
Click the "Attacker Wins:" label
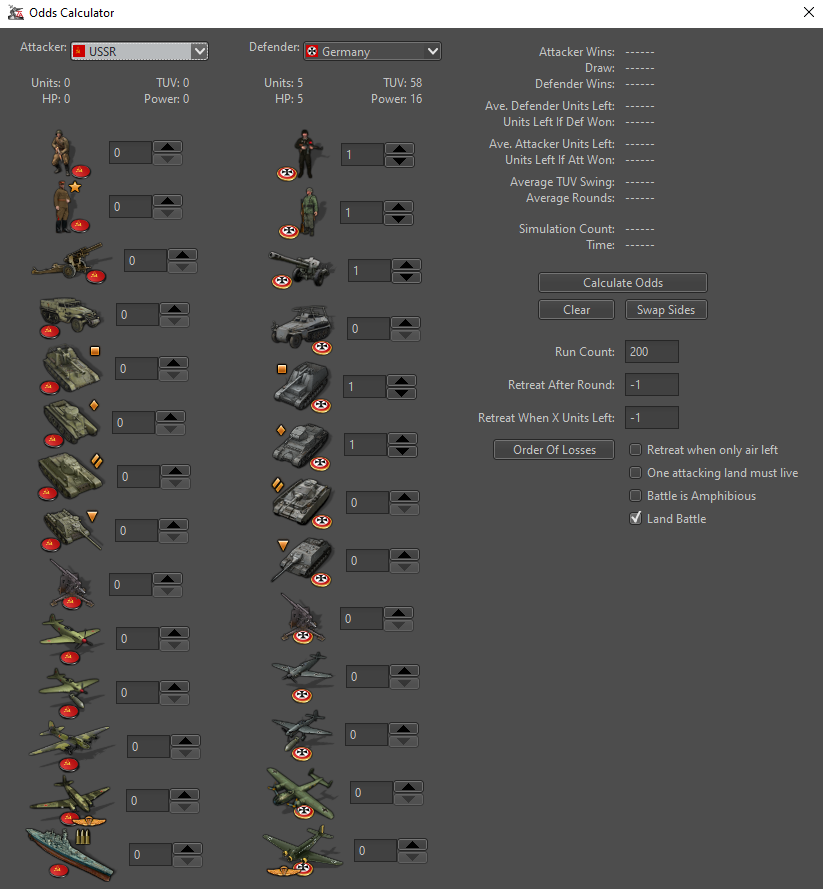click(576, 52)
